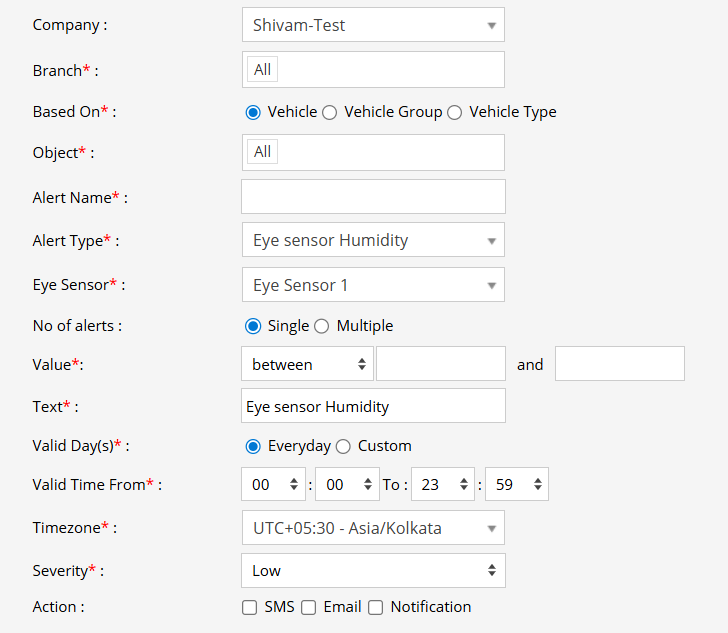The image size is (728, 633).
Task: Select the Vehicle Type radio option
Action: 455,112
